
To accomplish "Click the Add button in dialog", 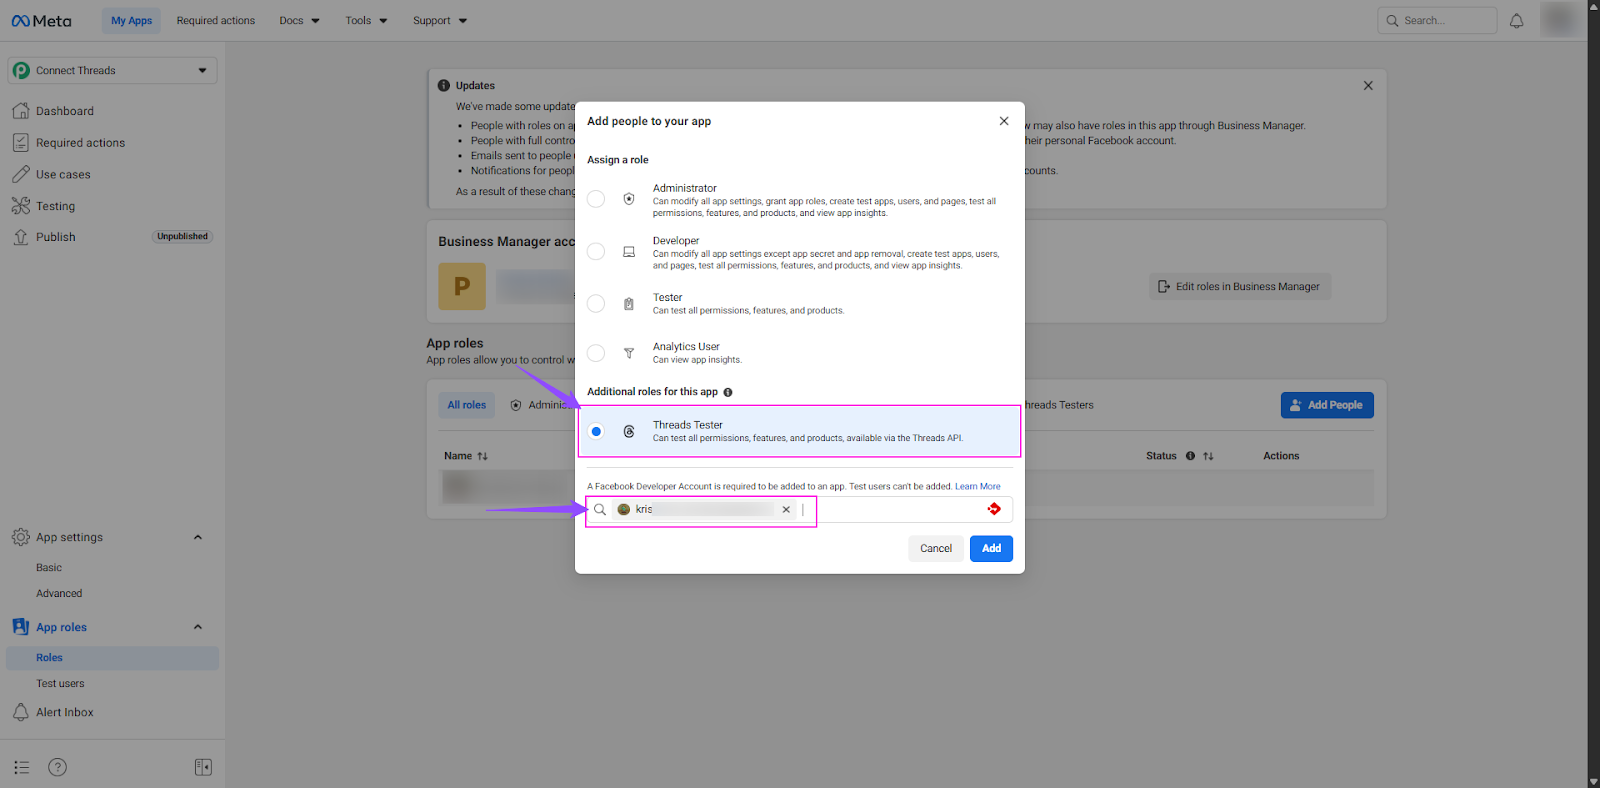I will (991, 548).
